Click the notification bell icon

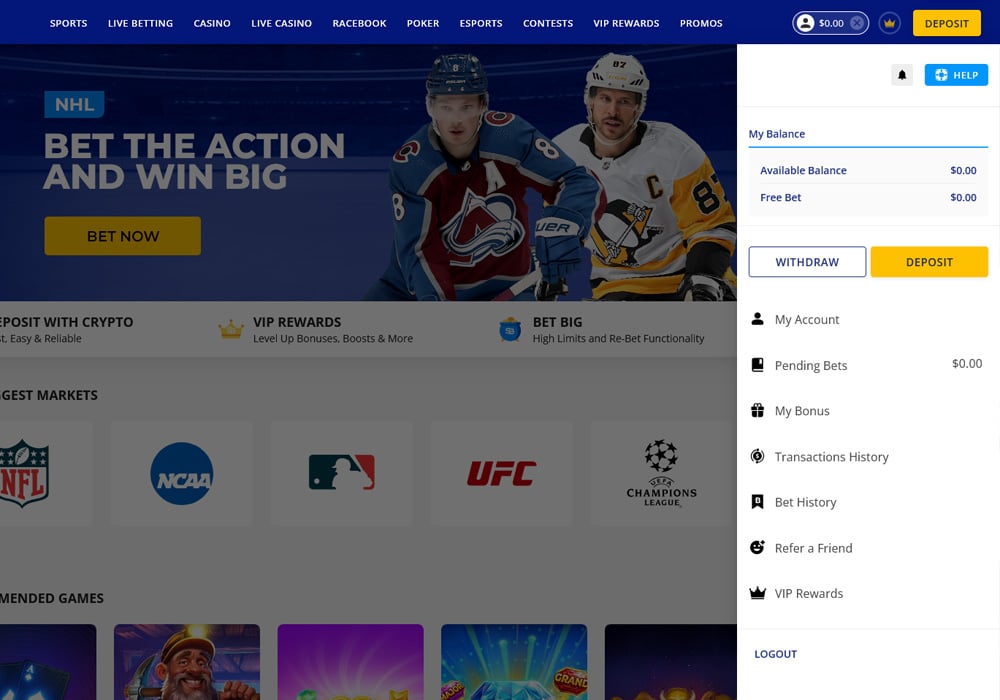pyautogui.click(x=902, y=75)
